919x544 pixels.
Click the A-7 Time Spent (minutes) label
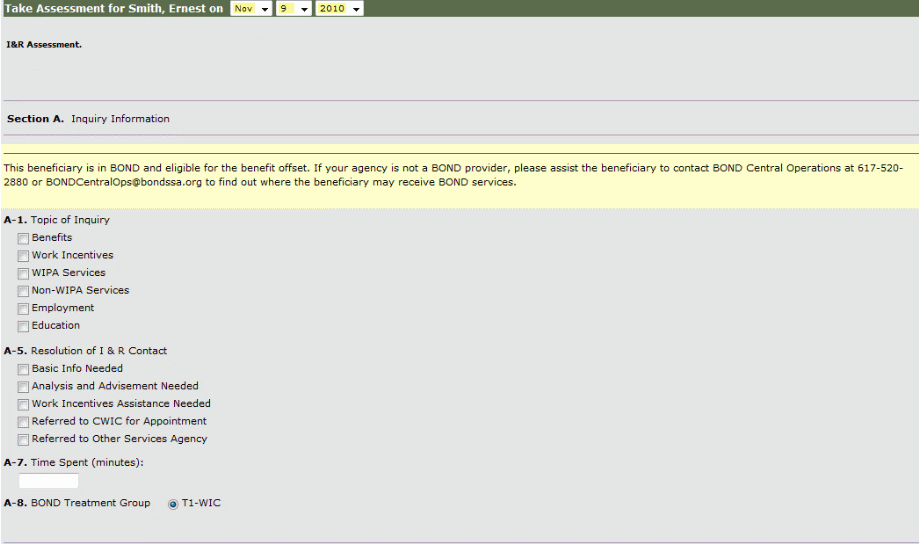coord(74,463)
